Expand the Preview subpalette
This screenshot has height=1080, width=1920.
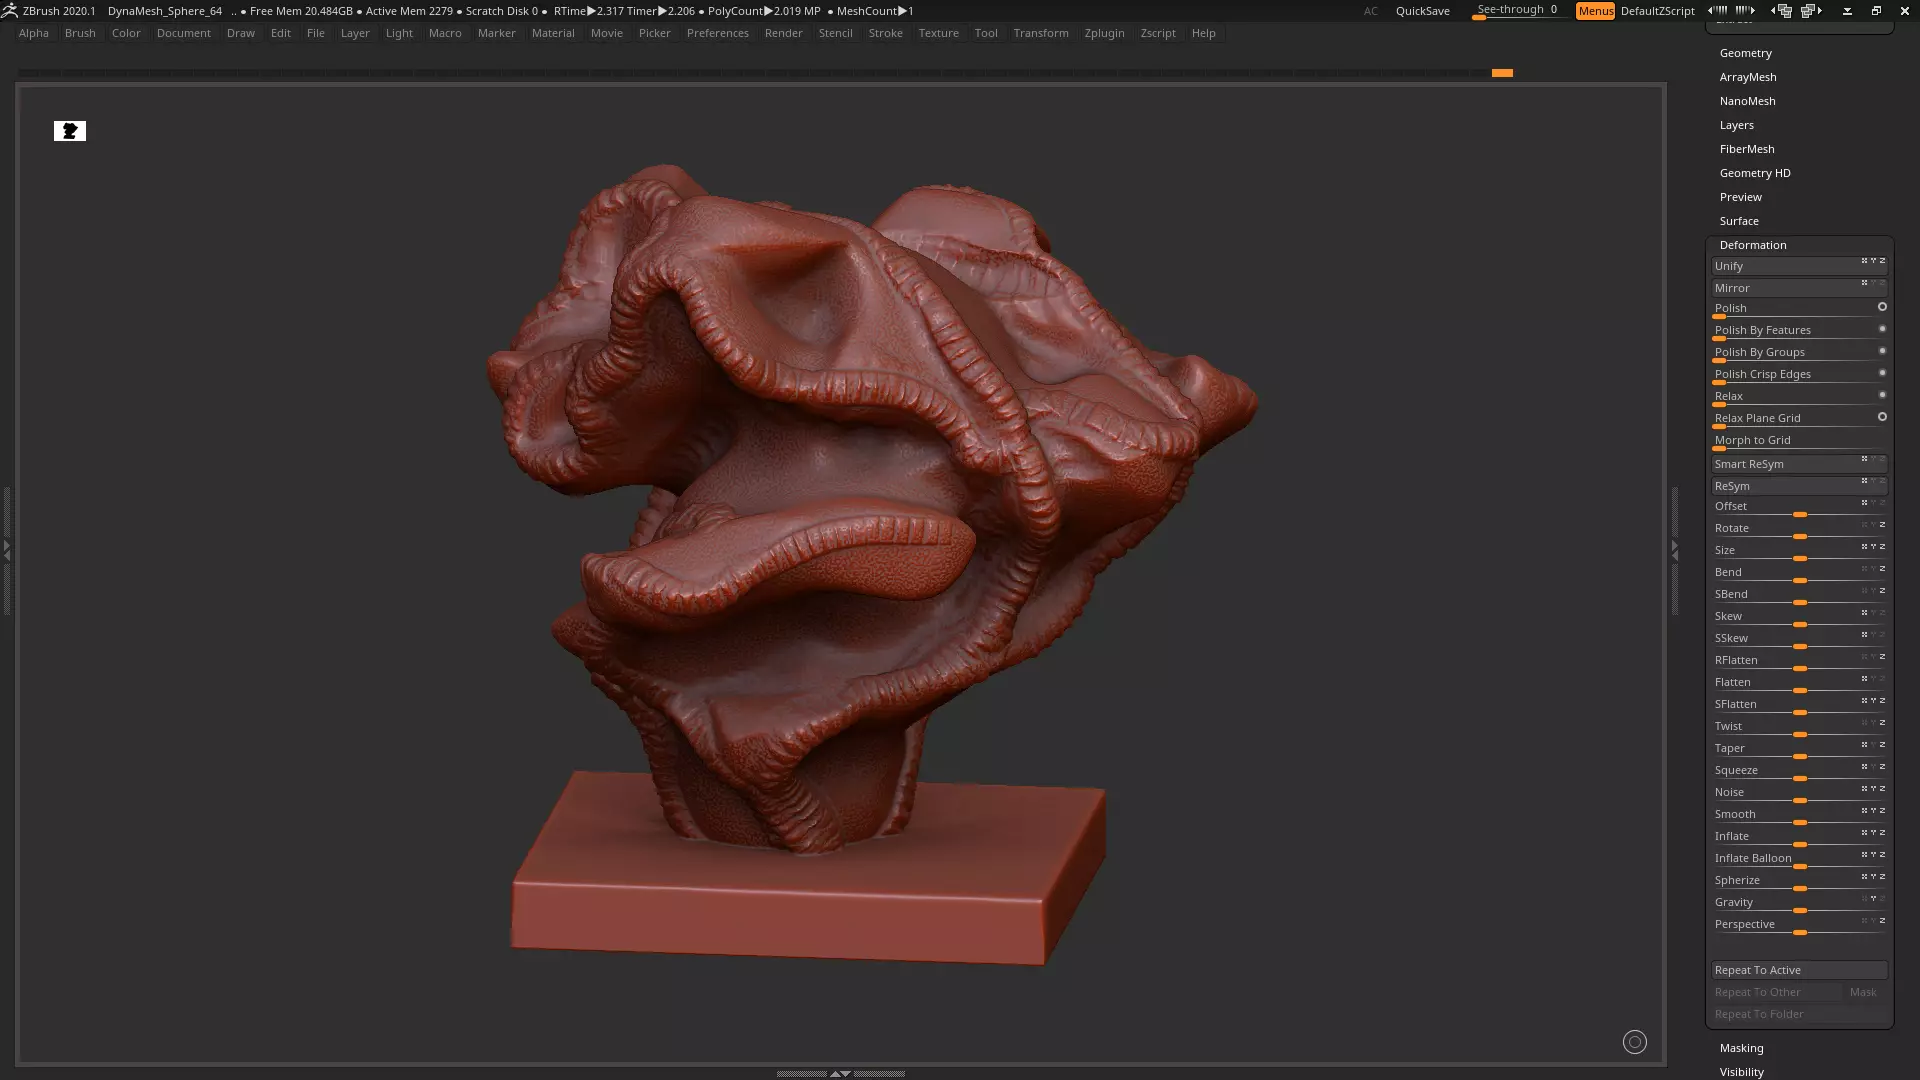point(1740,197)
